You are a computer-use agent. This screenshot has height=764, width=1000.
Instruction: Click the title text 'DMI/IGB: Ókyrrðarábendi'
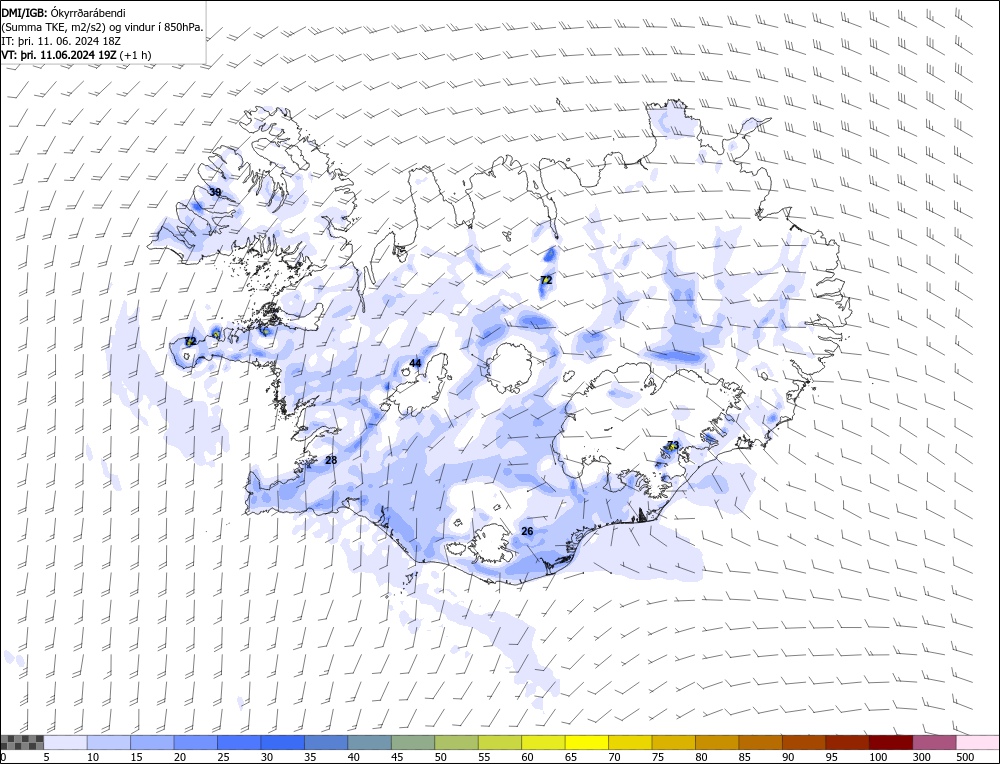pyautogui.click(x=64, y=13)
